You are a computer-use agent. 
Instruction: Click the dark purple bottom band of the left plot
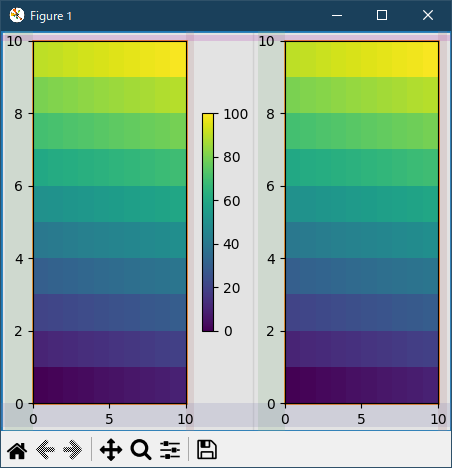pos(110,385)
